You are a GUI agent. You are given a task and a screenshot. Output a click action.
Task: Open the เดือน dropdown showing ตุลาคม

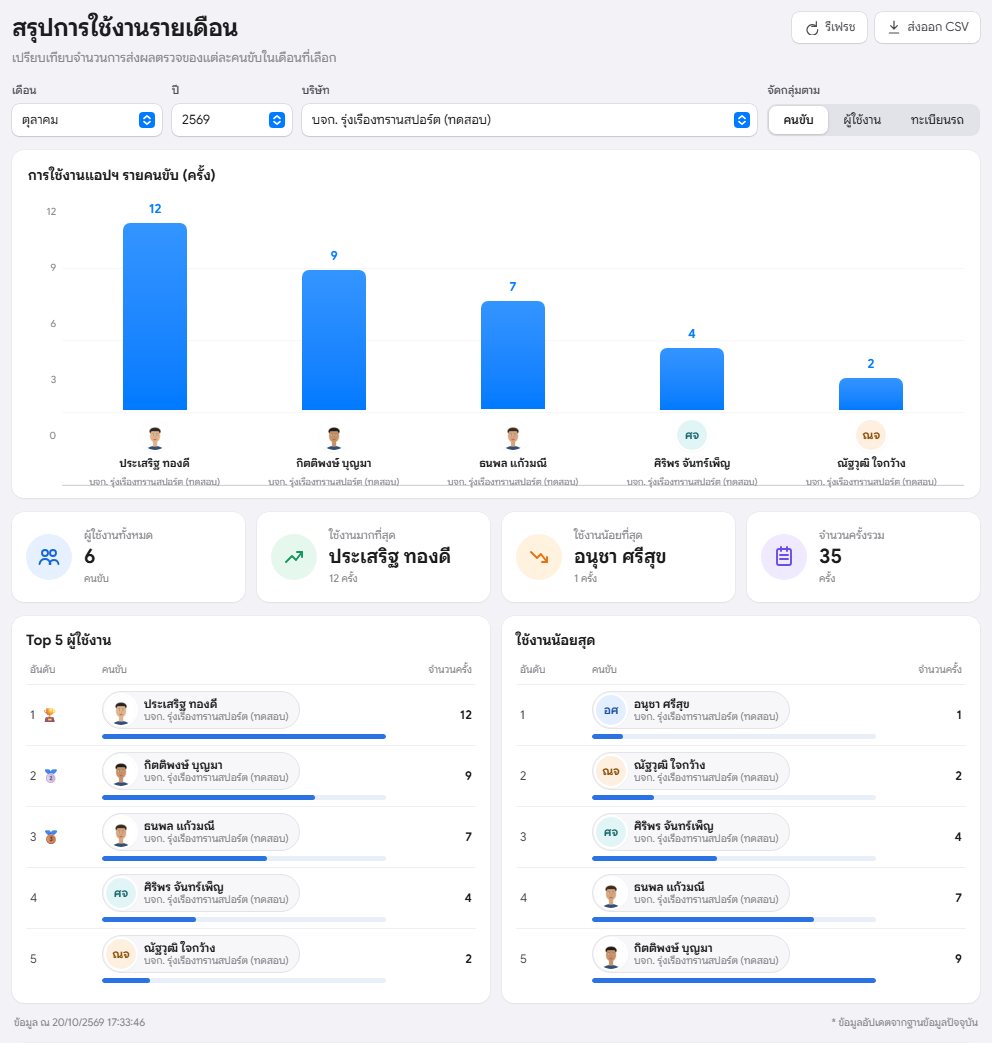[87, 120]
